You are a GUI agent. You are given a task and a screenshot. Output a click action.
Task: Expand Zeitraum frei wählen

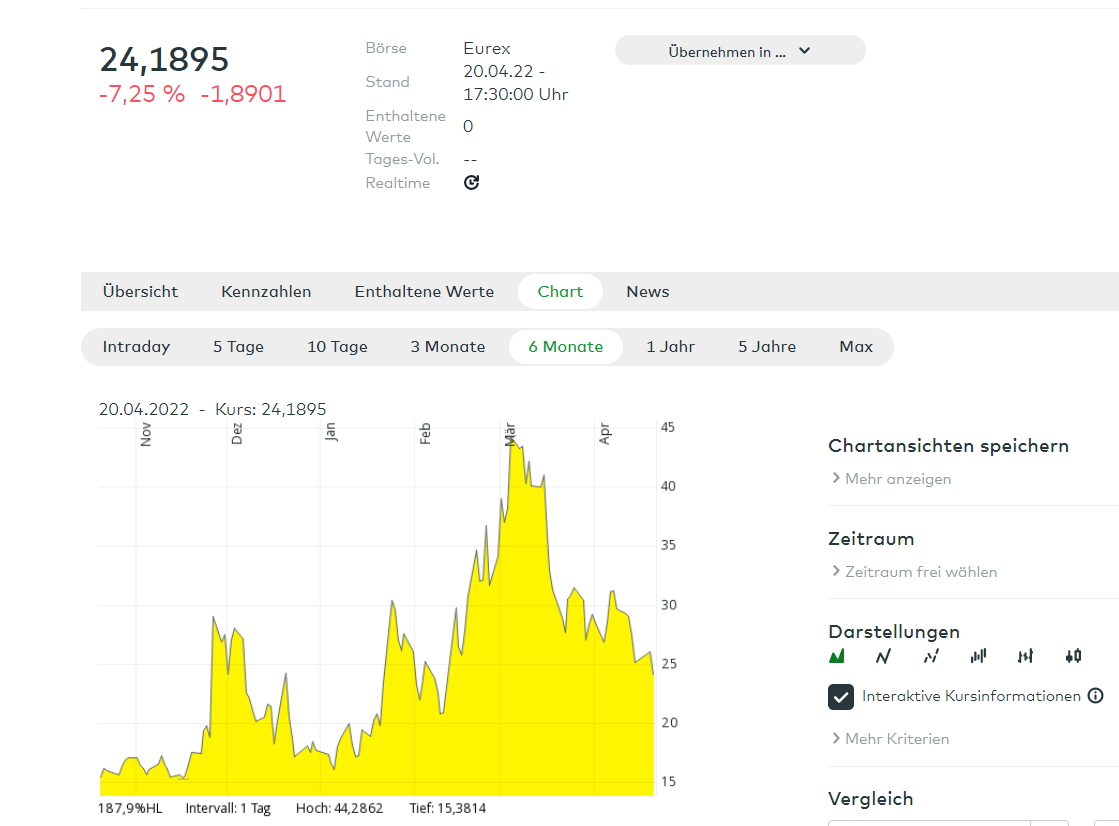pos(920,572)
